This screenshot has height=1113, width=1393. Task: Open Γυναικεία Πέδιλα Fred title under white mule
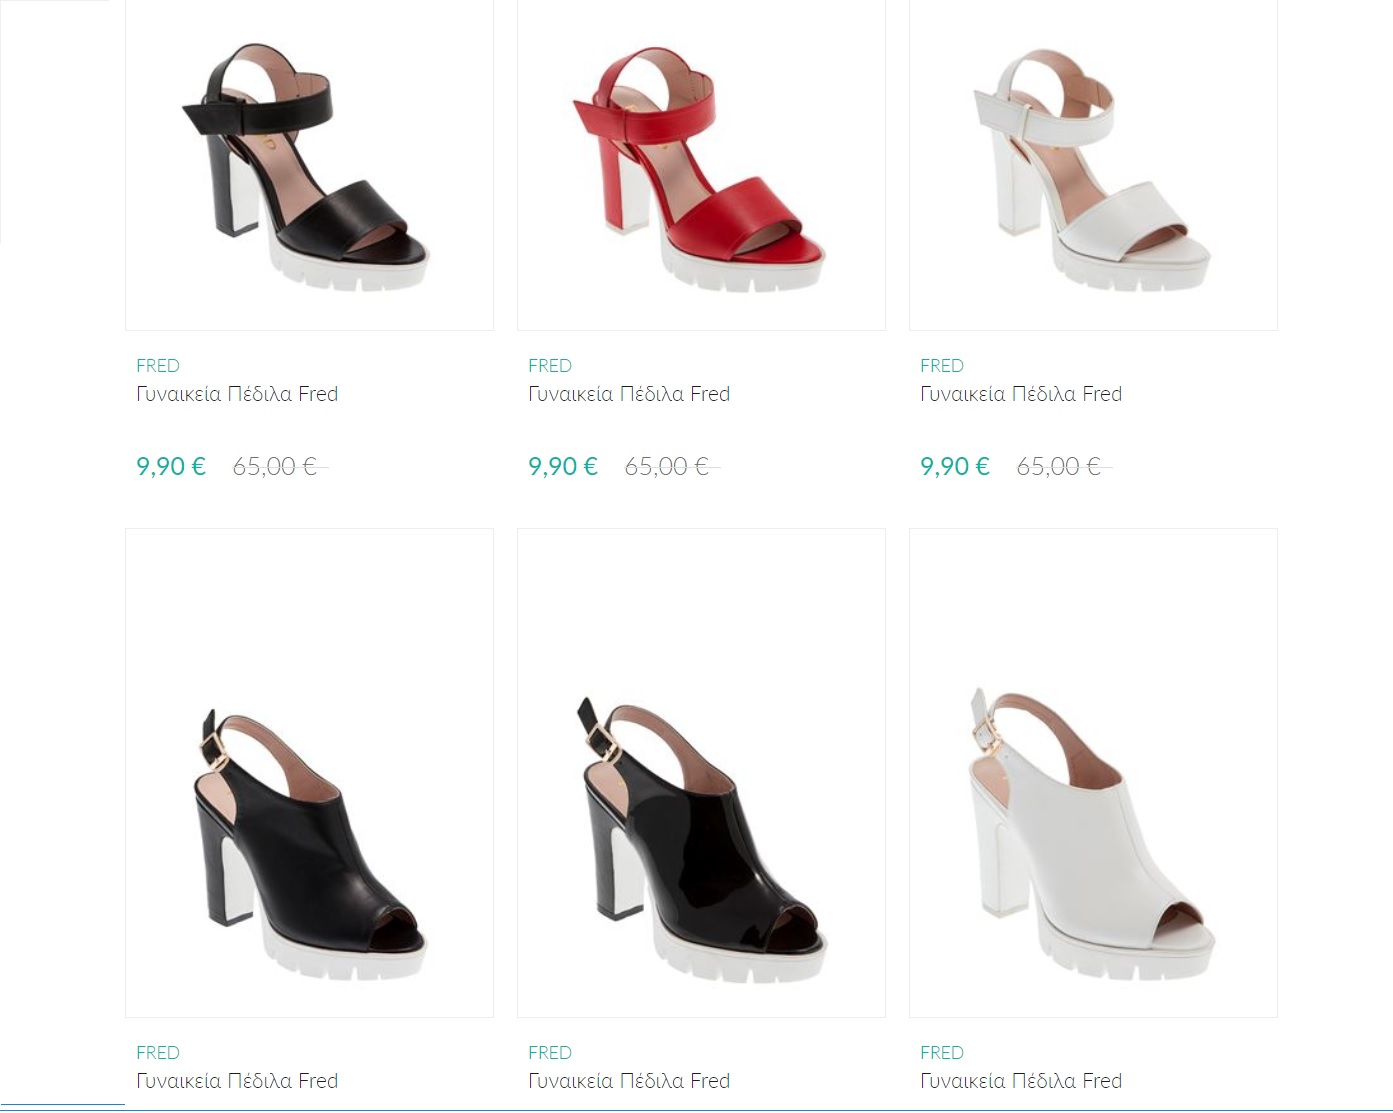tap(1021, 1081)
